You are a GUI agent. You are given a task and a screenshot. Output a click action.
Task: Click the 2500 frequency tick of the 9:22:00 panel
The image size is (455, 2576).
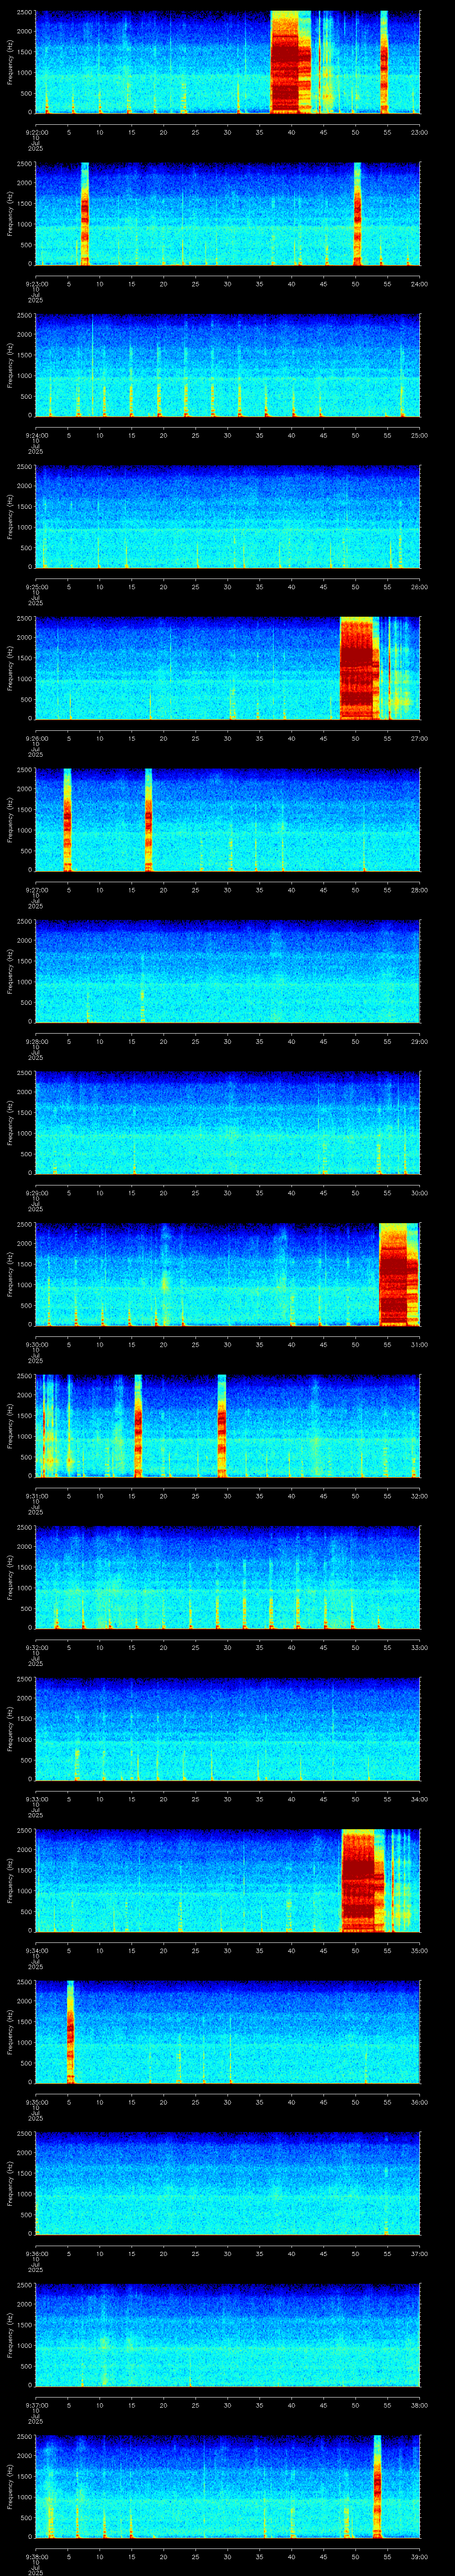pyautogui.click(x=24, y=12)
